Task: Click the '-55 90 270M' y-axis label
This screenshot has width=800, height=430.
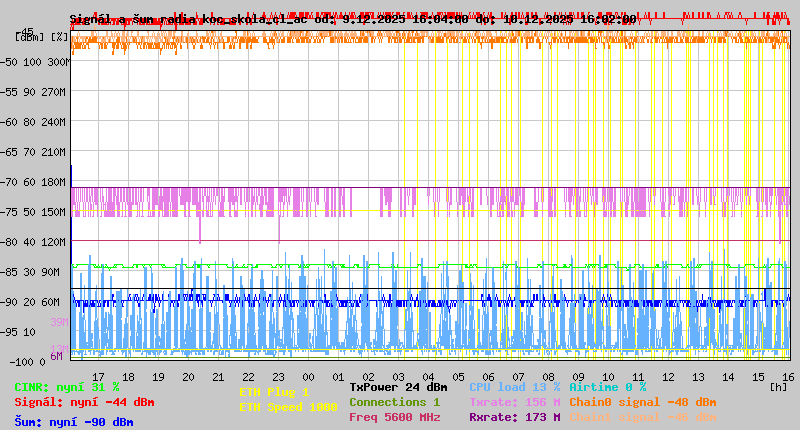Action: pos(34,92)
